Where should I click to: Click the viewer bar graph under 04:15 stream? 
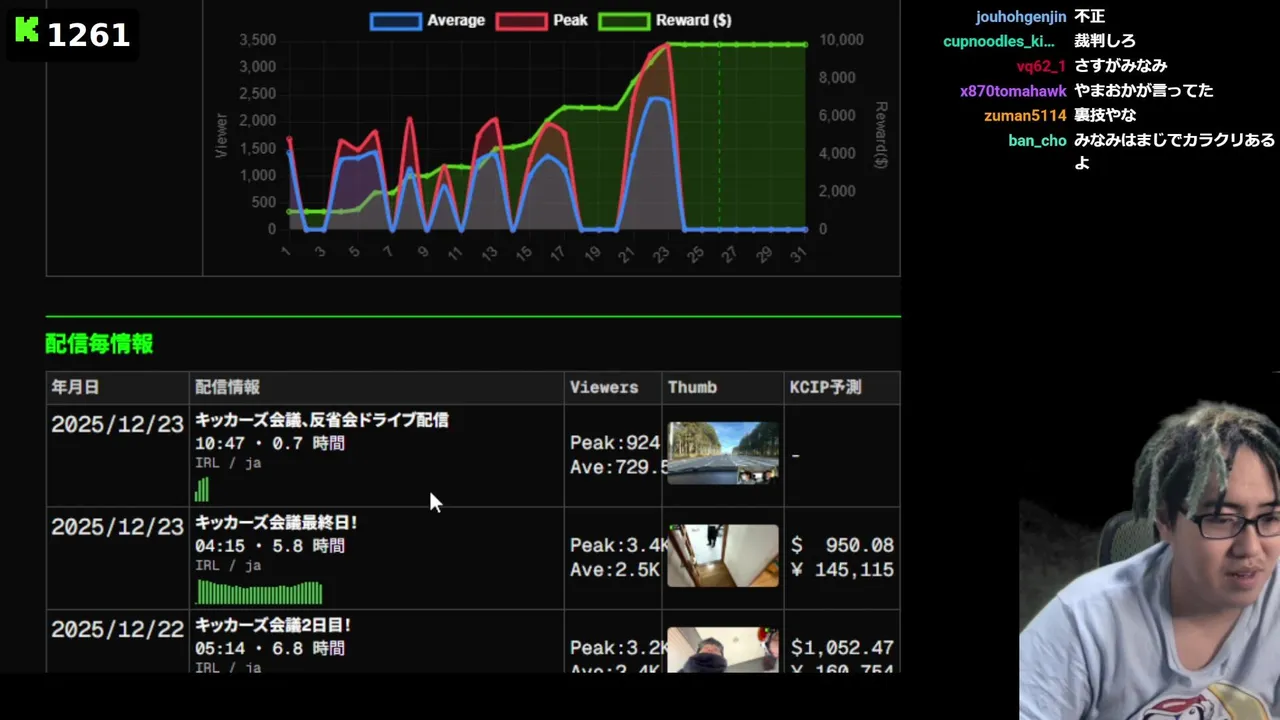(259, 593)
